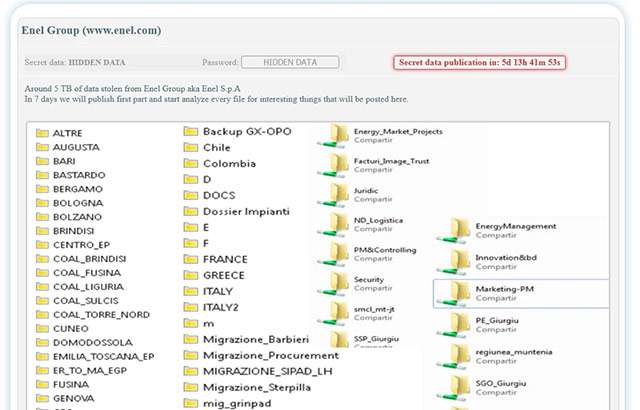Select the BOLZANO folder name
This screenshot has height=410, width=640.
[x=78, y=217]
